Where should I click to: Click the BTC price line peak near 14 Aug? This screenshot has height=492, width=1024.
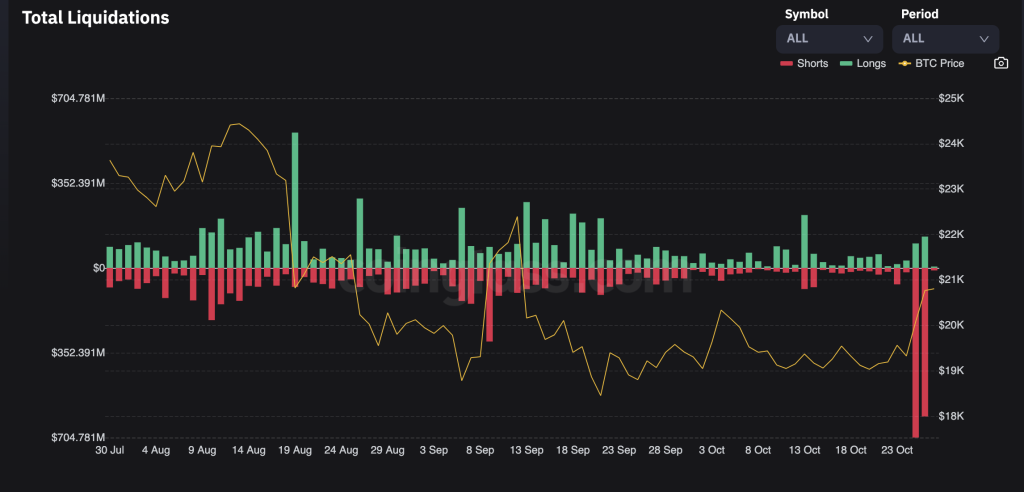(236, 124)
